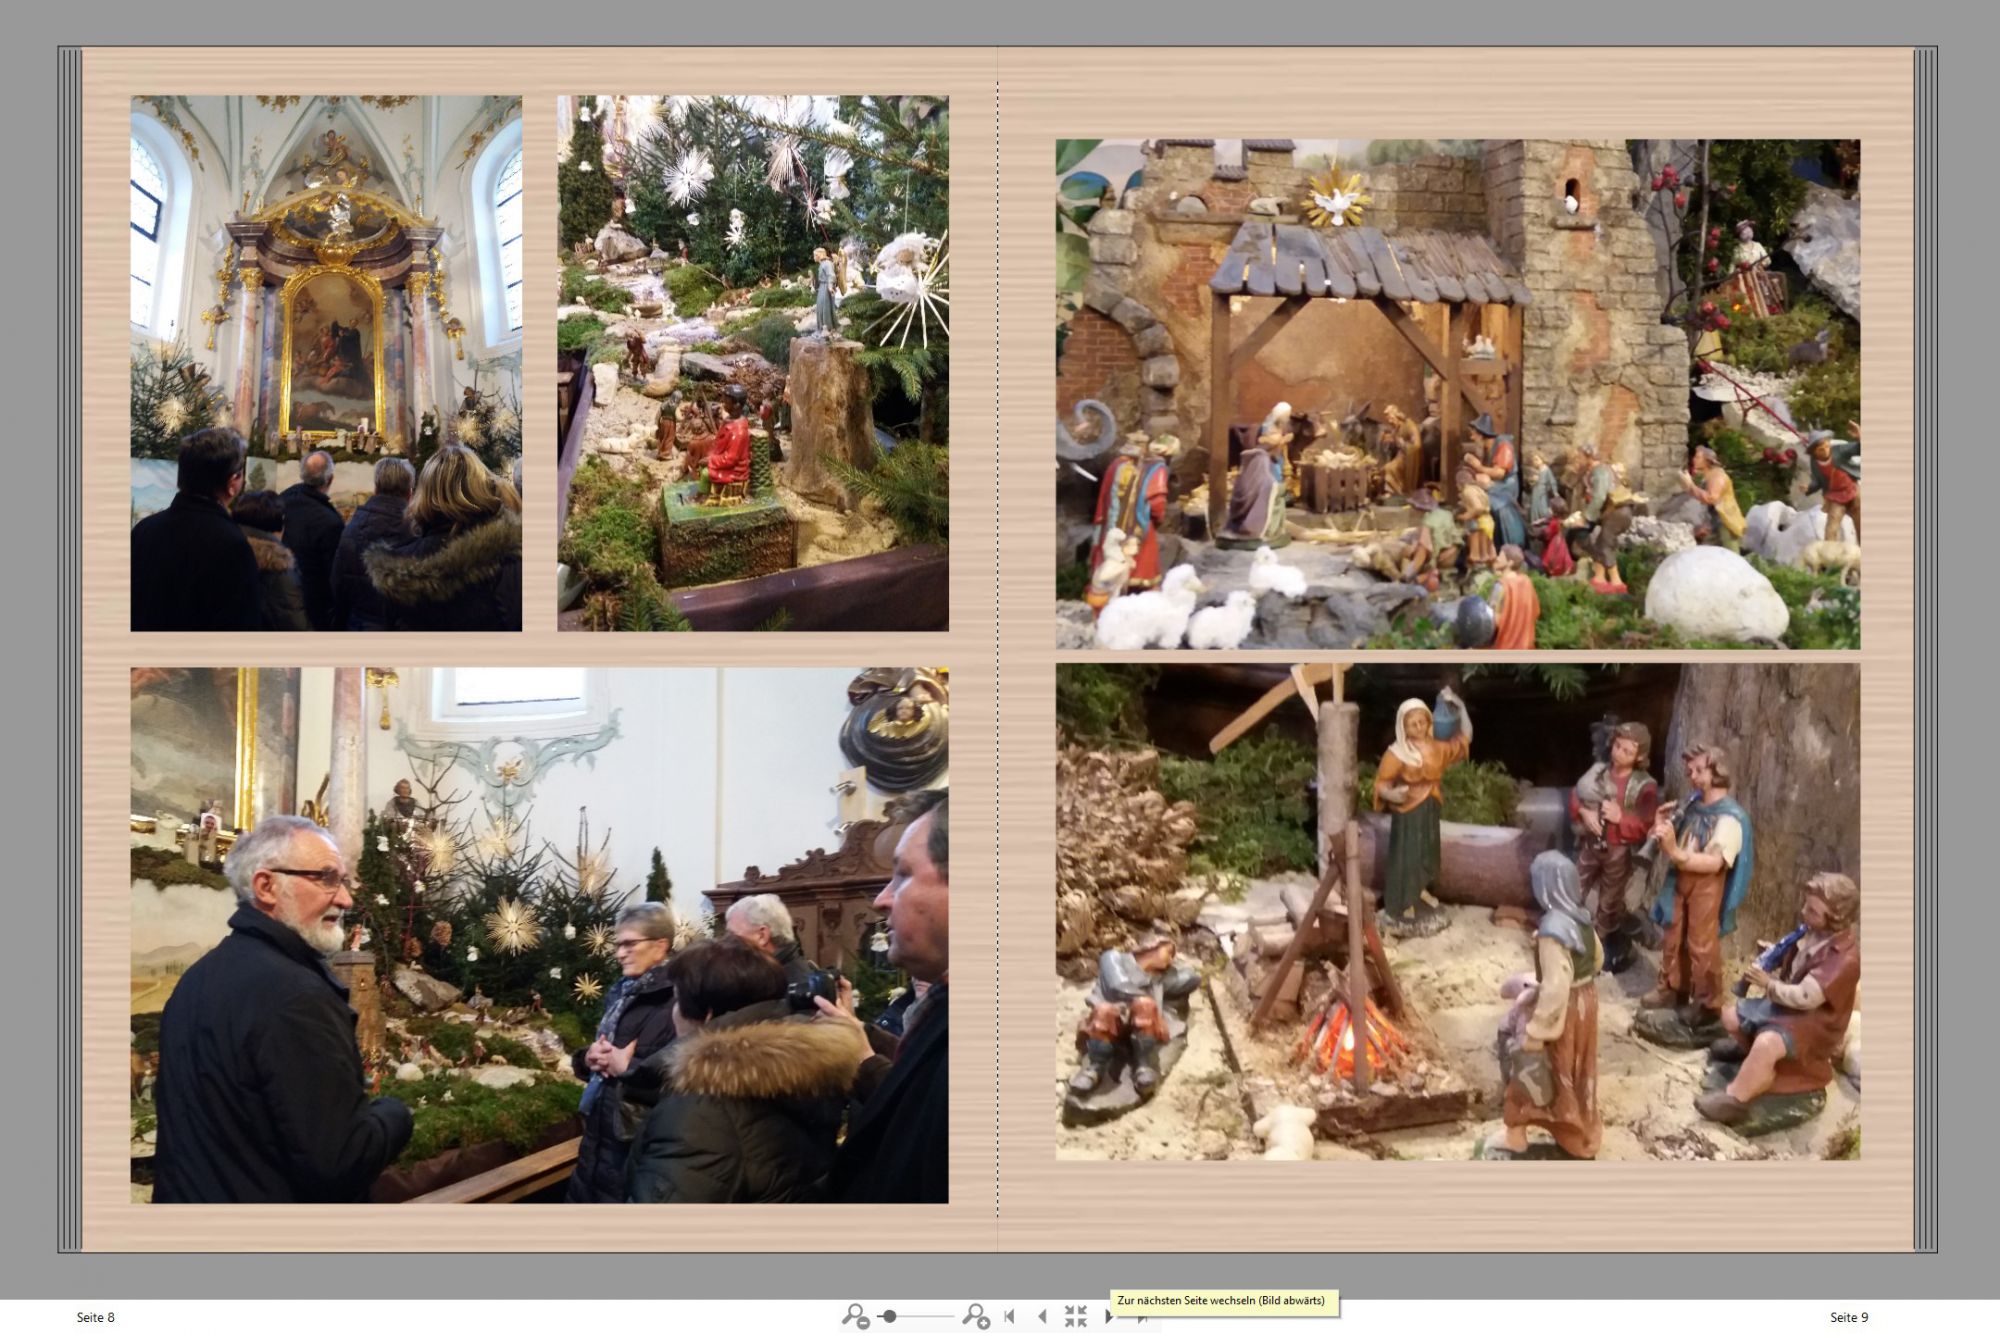
Task: Select the baroque altar photo on page 8
Action: point(326,363)
